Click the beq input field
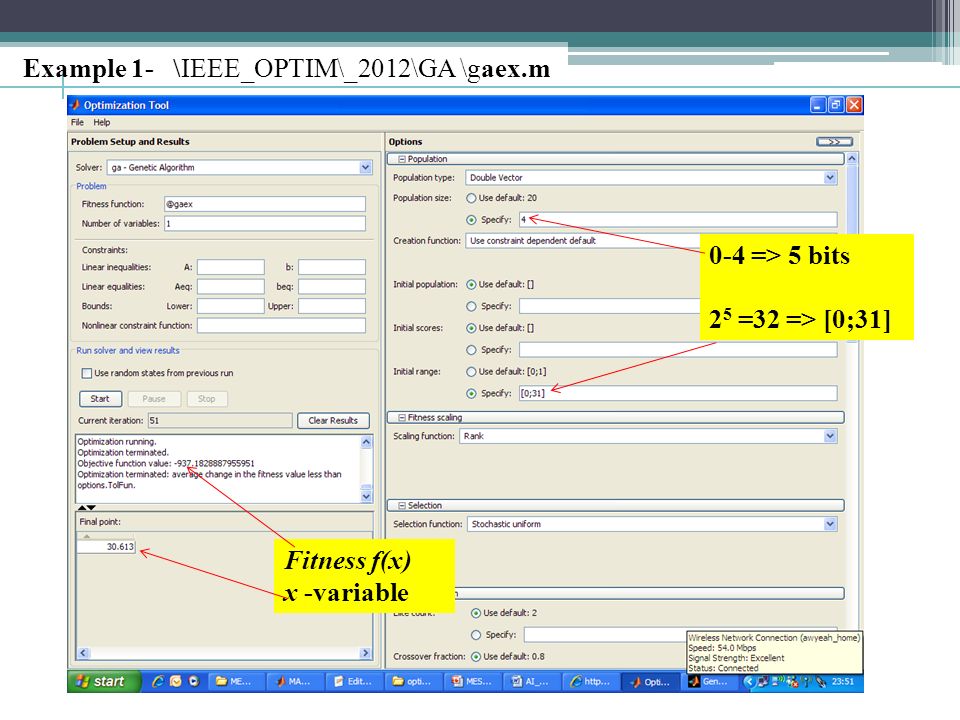This screenshot has width=960, height=720. pyautogui.click(x=332, y=287)
